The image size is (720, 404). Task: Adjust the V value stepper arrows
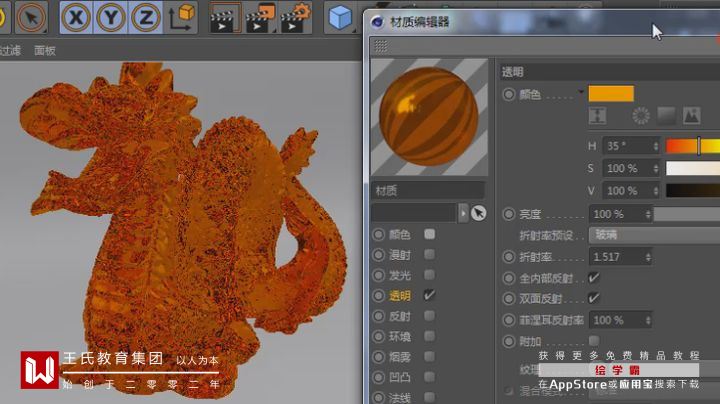click(656, 191)
